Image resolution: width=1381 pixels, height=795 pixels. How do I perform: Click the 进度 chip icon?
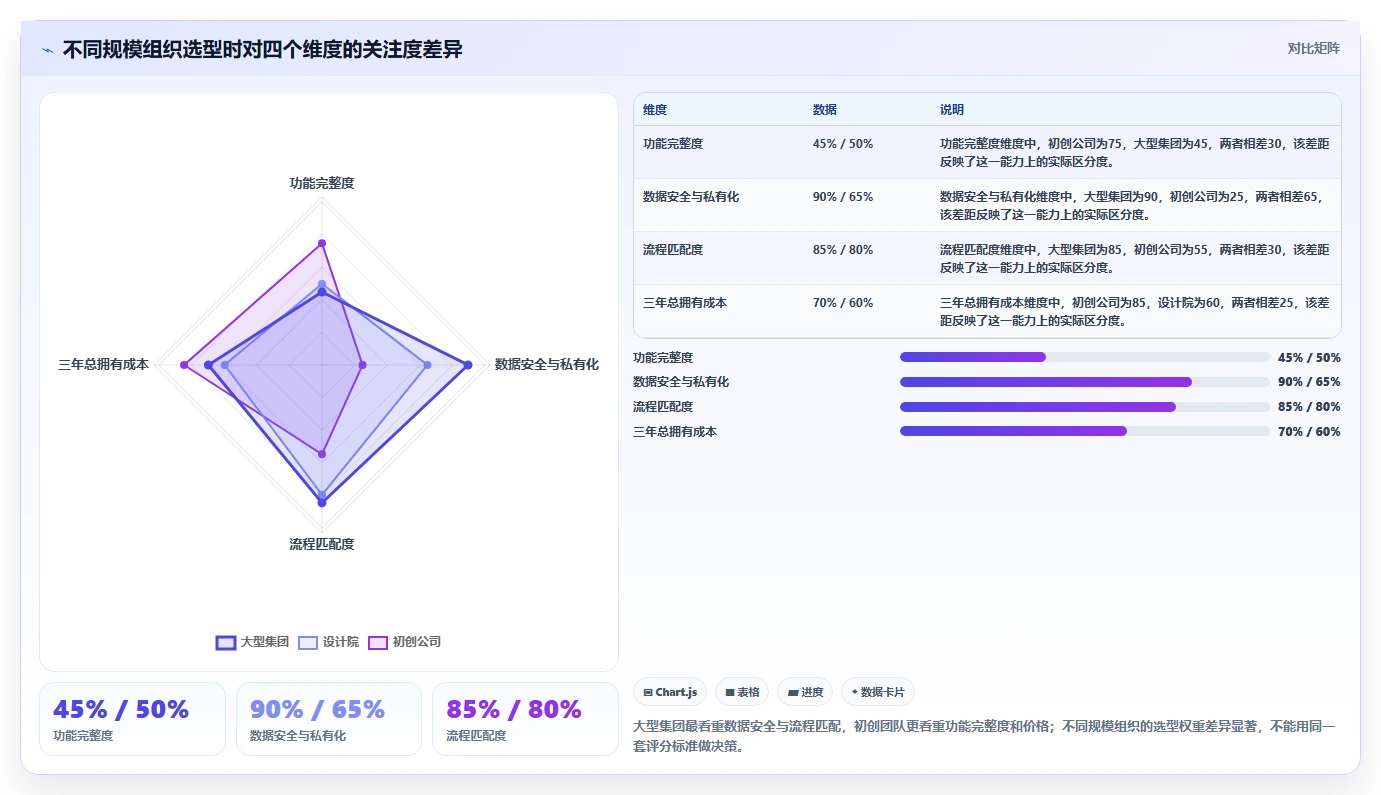point(793,692)
